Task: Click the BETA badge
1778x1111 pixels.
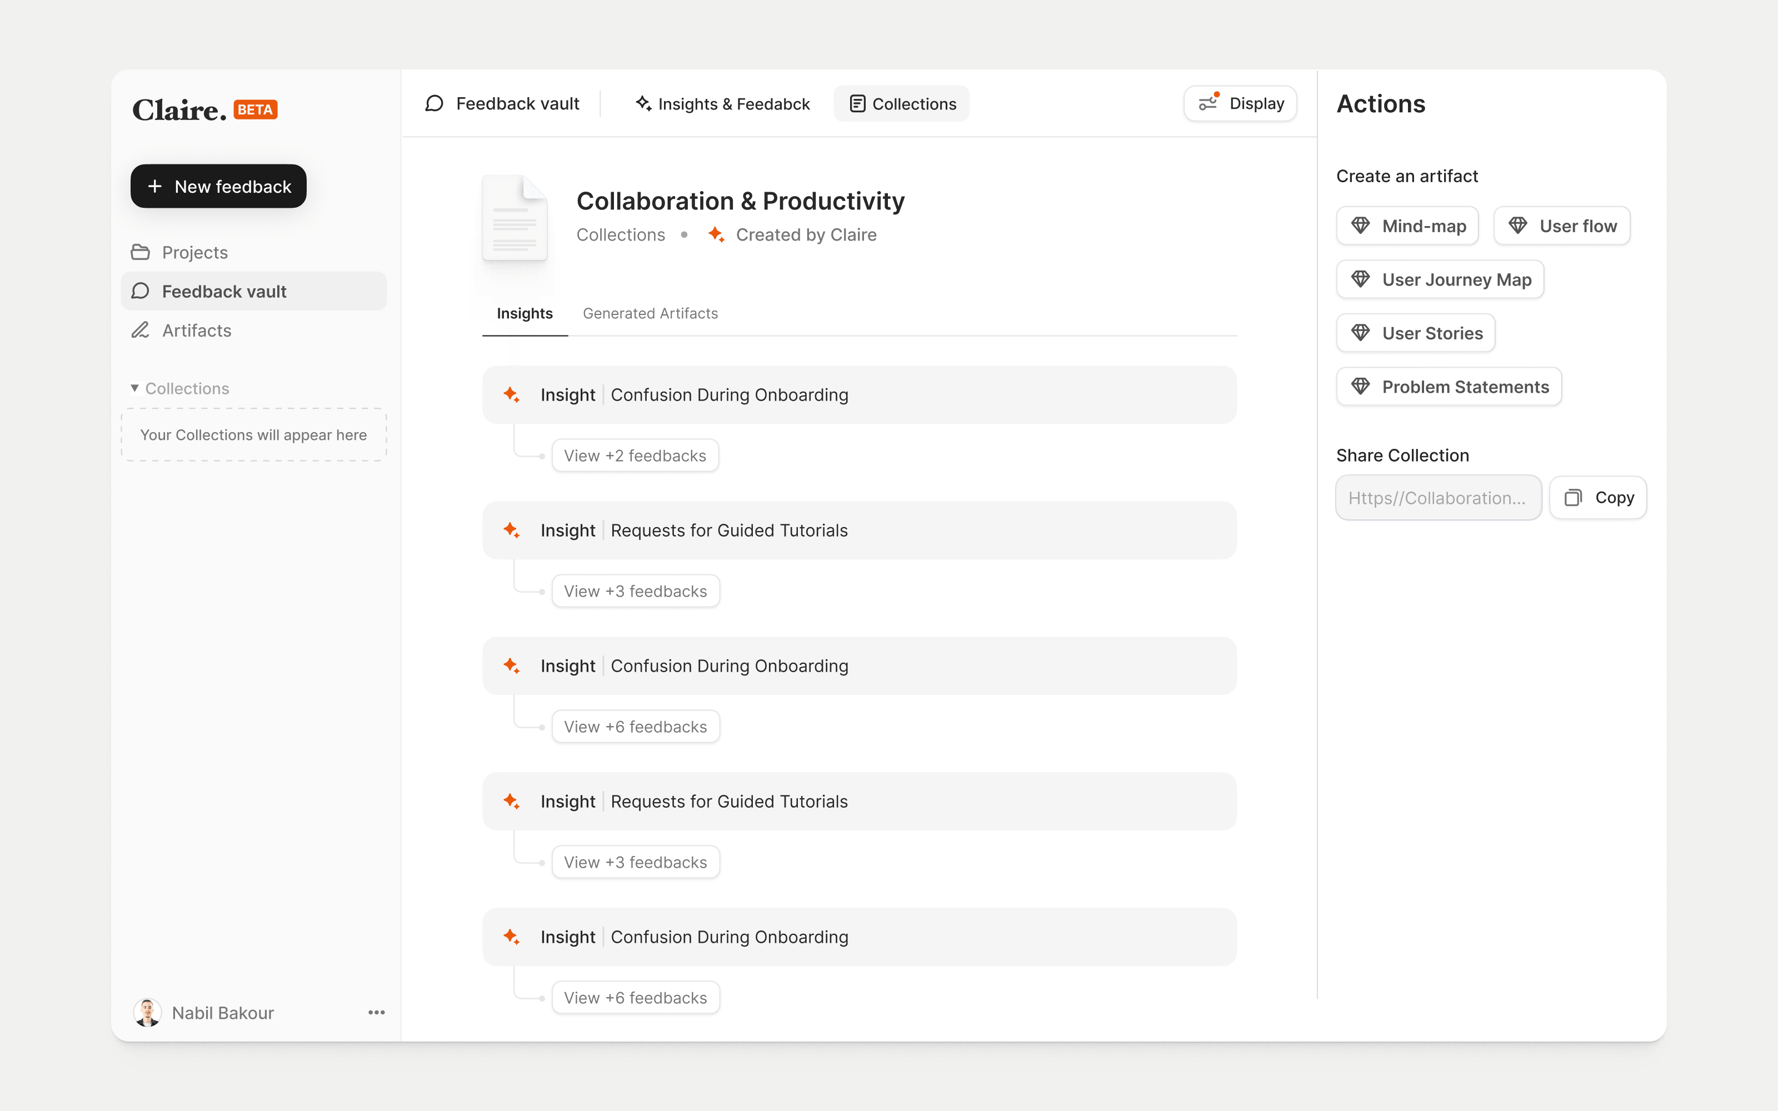Action: (x=256, y=110)
